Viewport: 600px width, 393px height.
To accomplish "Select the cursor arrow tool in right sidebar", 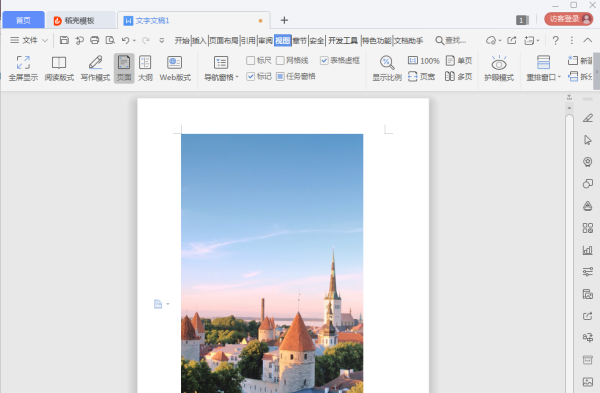I will click(x=588, y=140).
